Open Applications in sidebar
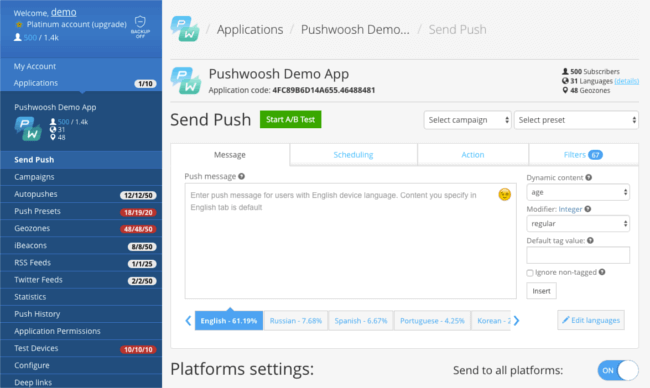The image size is (650, 388). pyautogui.click(x=81, y=83)
